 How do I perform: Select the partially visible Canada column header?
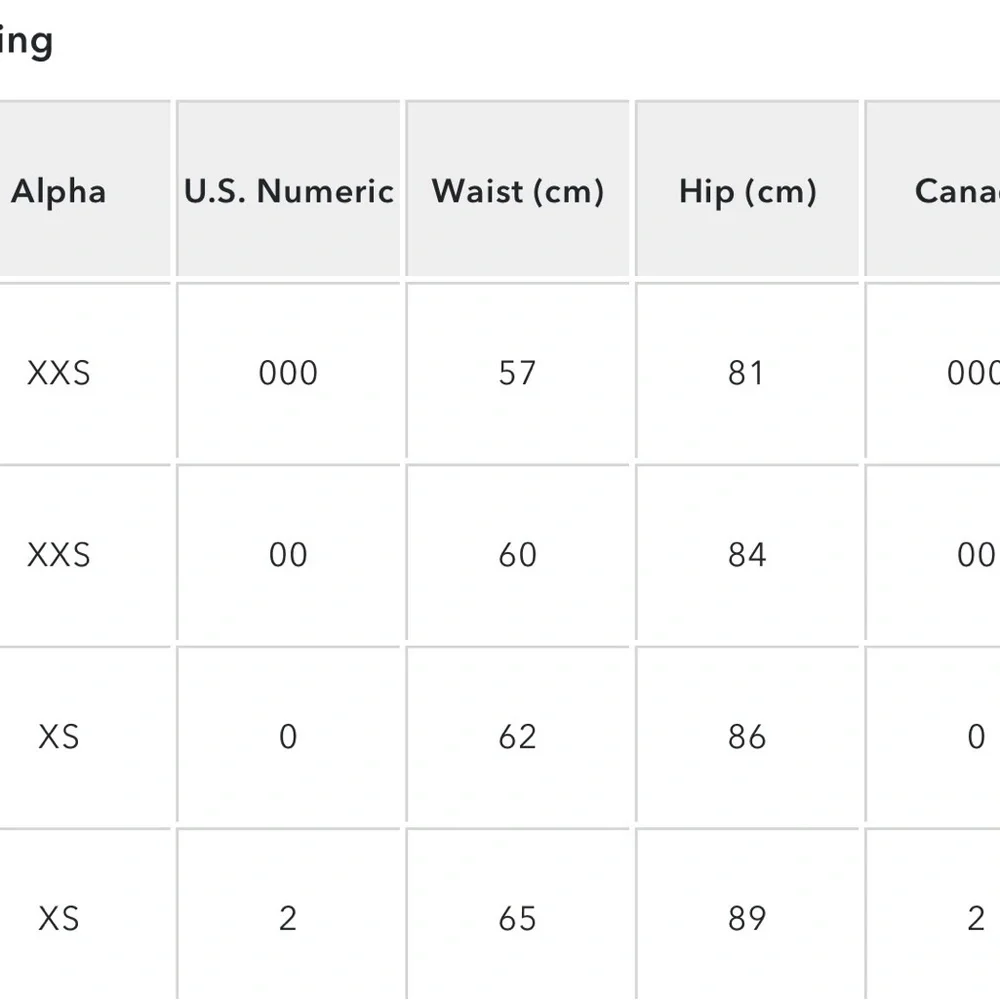932,189
